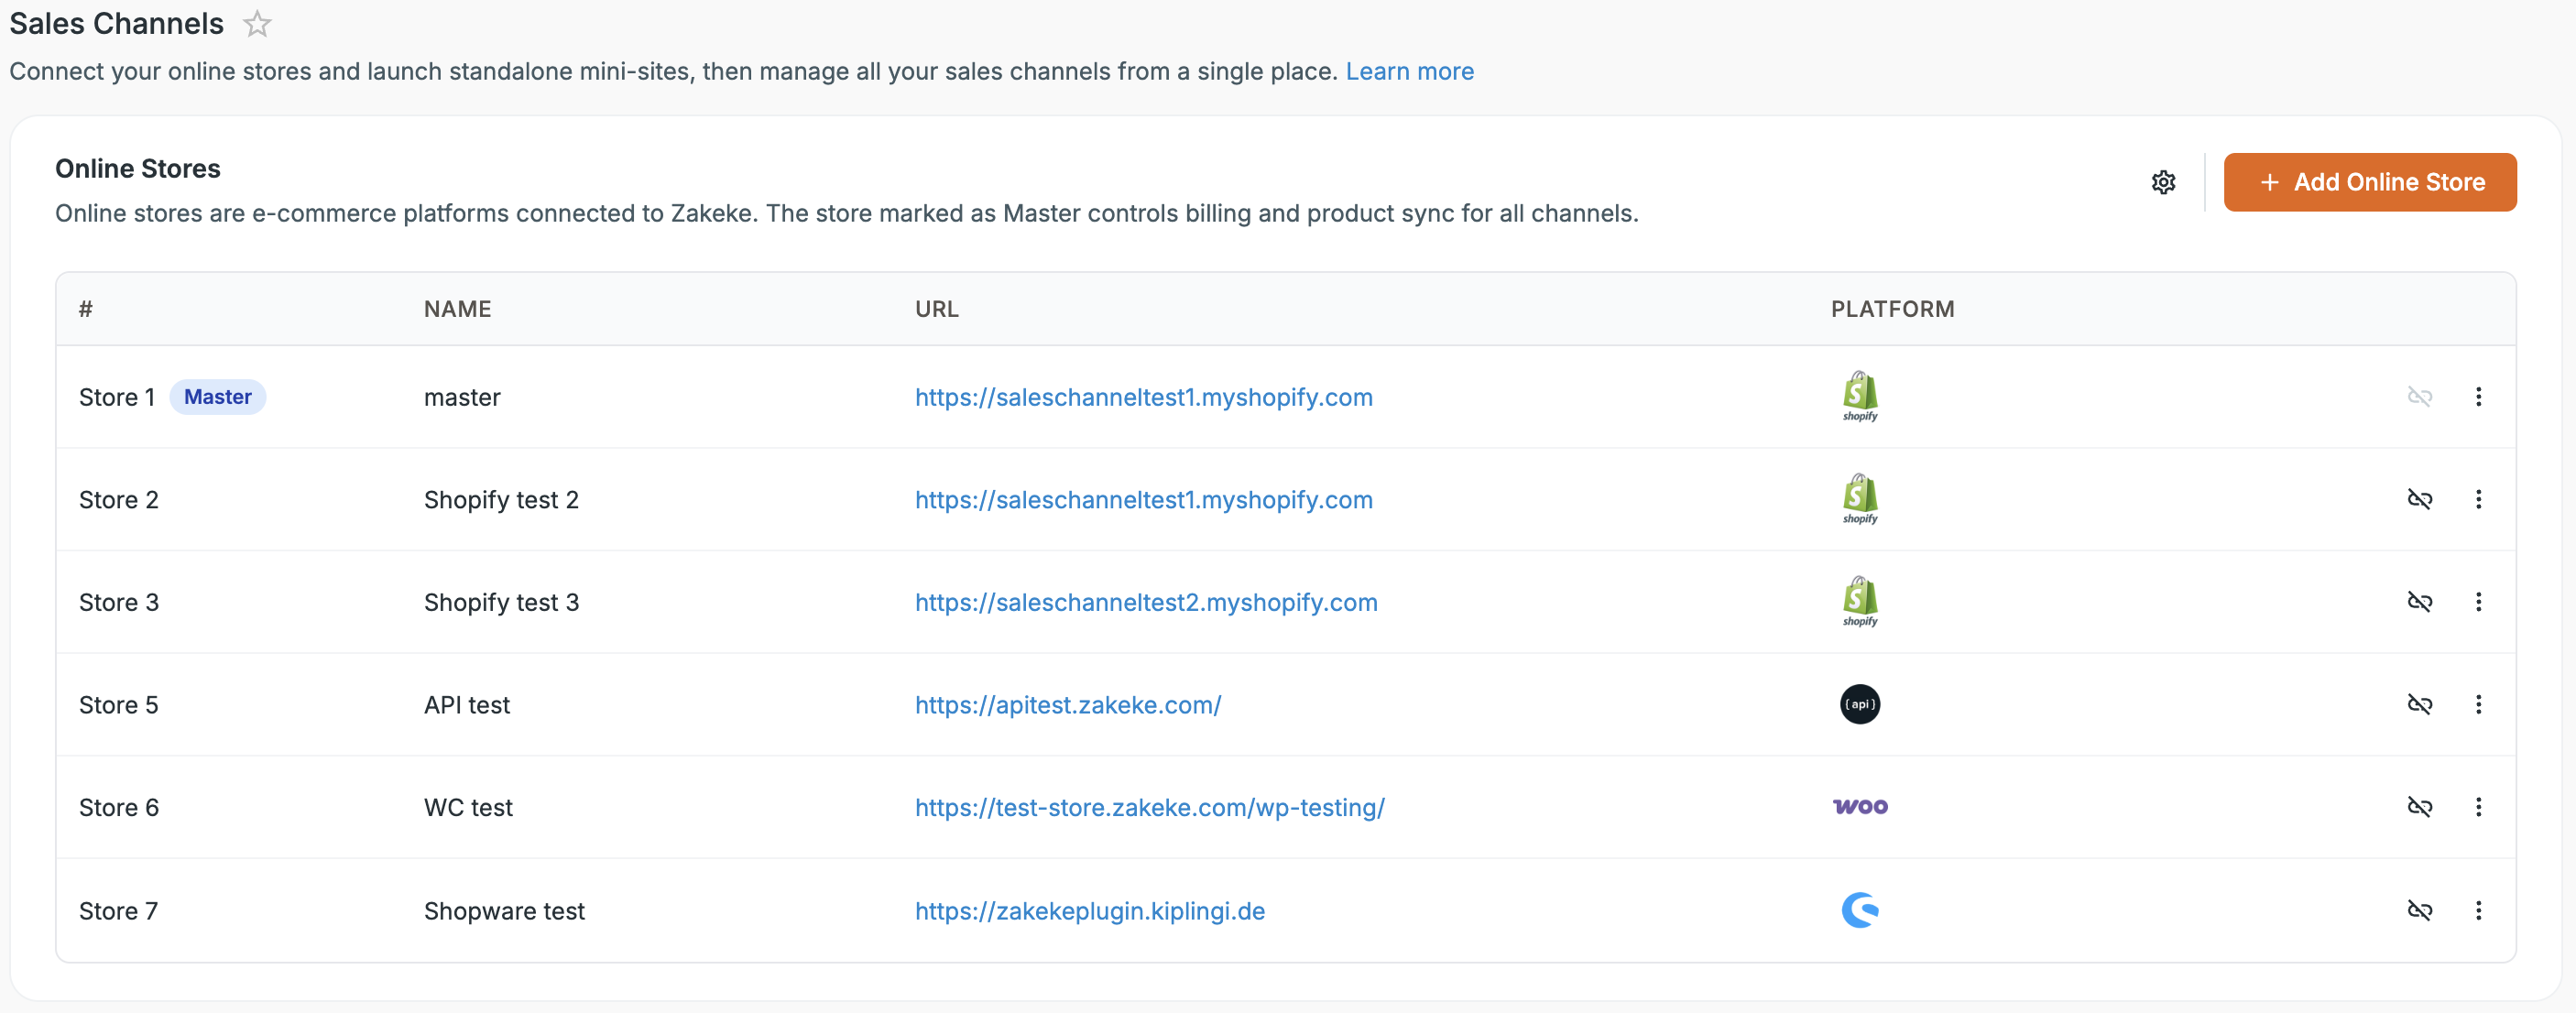This screenshot has height=1013, width=2576.
Task: Select the 'Store 3' cell
Action: coord(119,602)
